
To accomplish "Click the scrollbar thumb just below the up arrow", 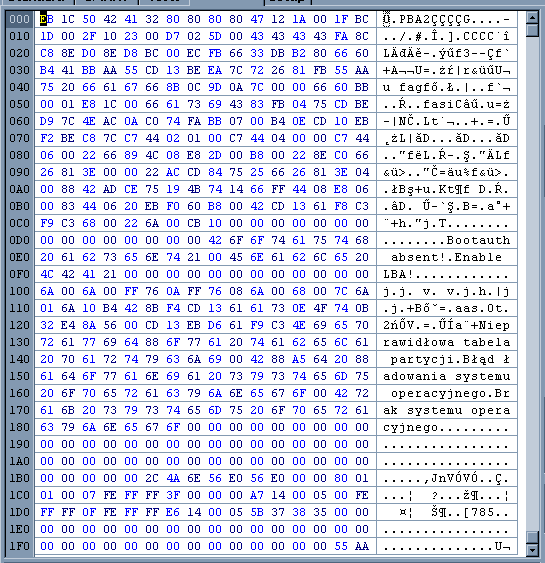I will 533,30.
